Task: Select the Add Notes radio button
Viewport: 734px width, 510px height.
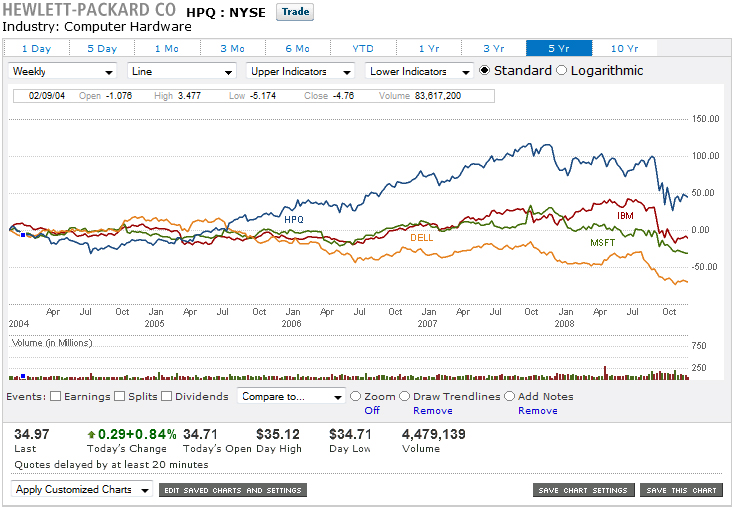Action: [509, 396]
